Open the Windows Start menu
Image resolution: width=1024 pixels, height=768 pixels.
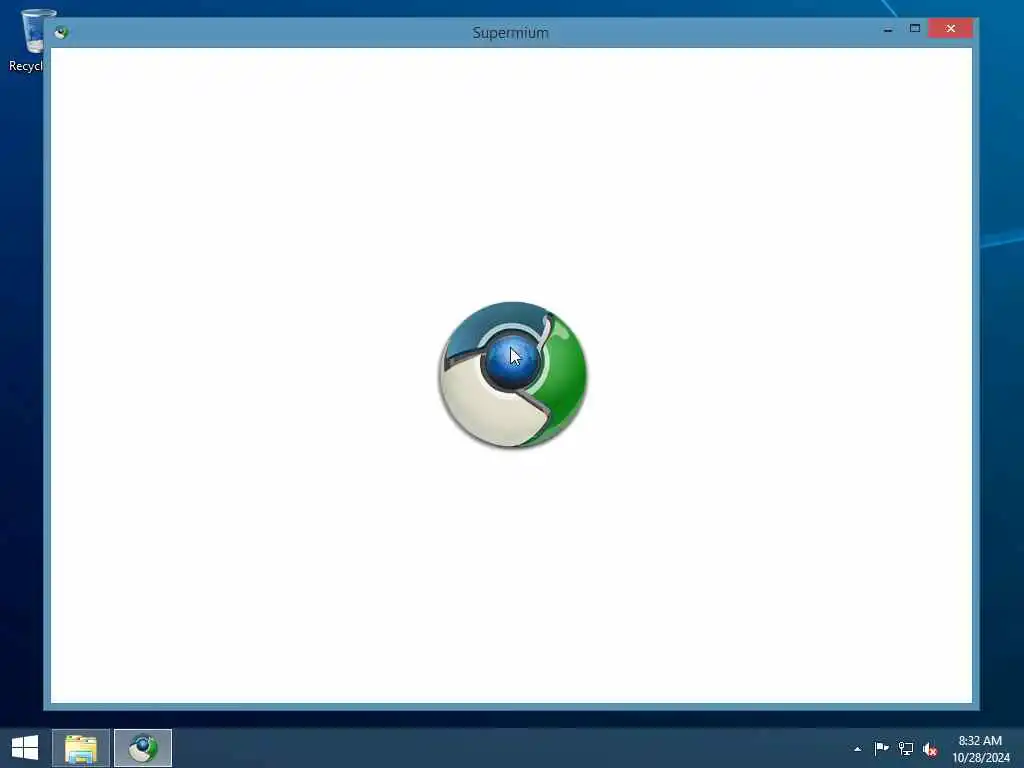tap(25, 748)
